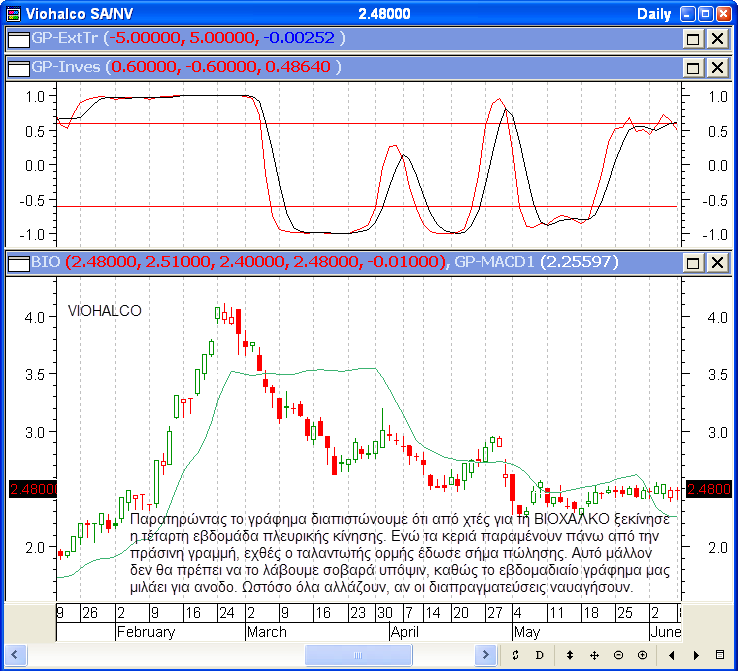
Task: Click the GP-MACD1 indicator label
Action: (x=494, y=261)
